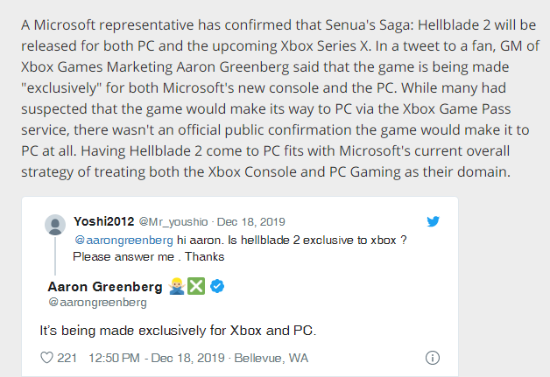
Task: Click the vertical thread connector line
Action: point(55,256)
